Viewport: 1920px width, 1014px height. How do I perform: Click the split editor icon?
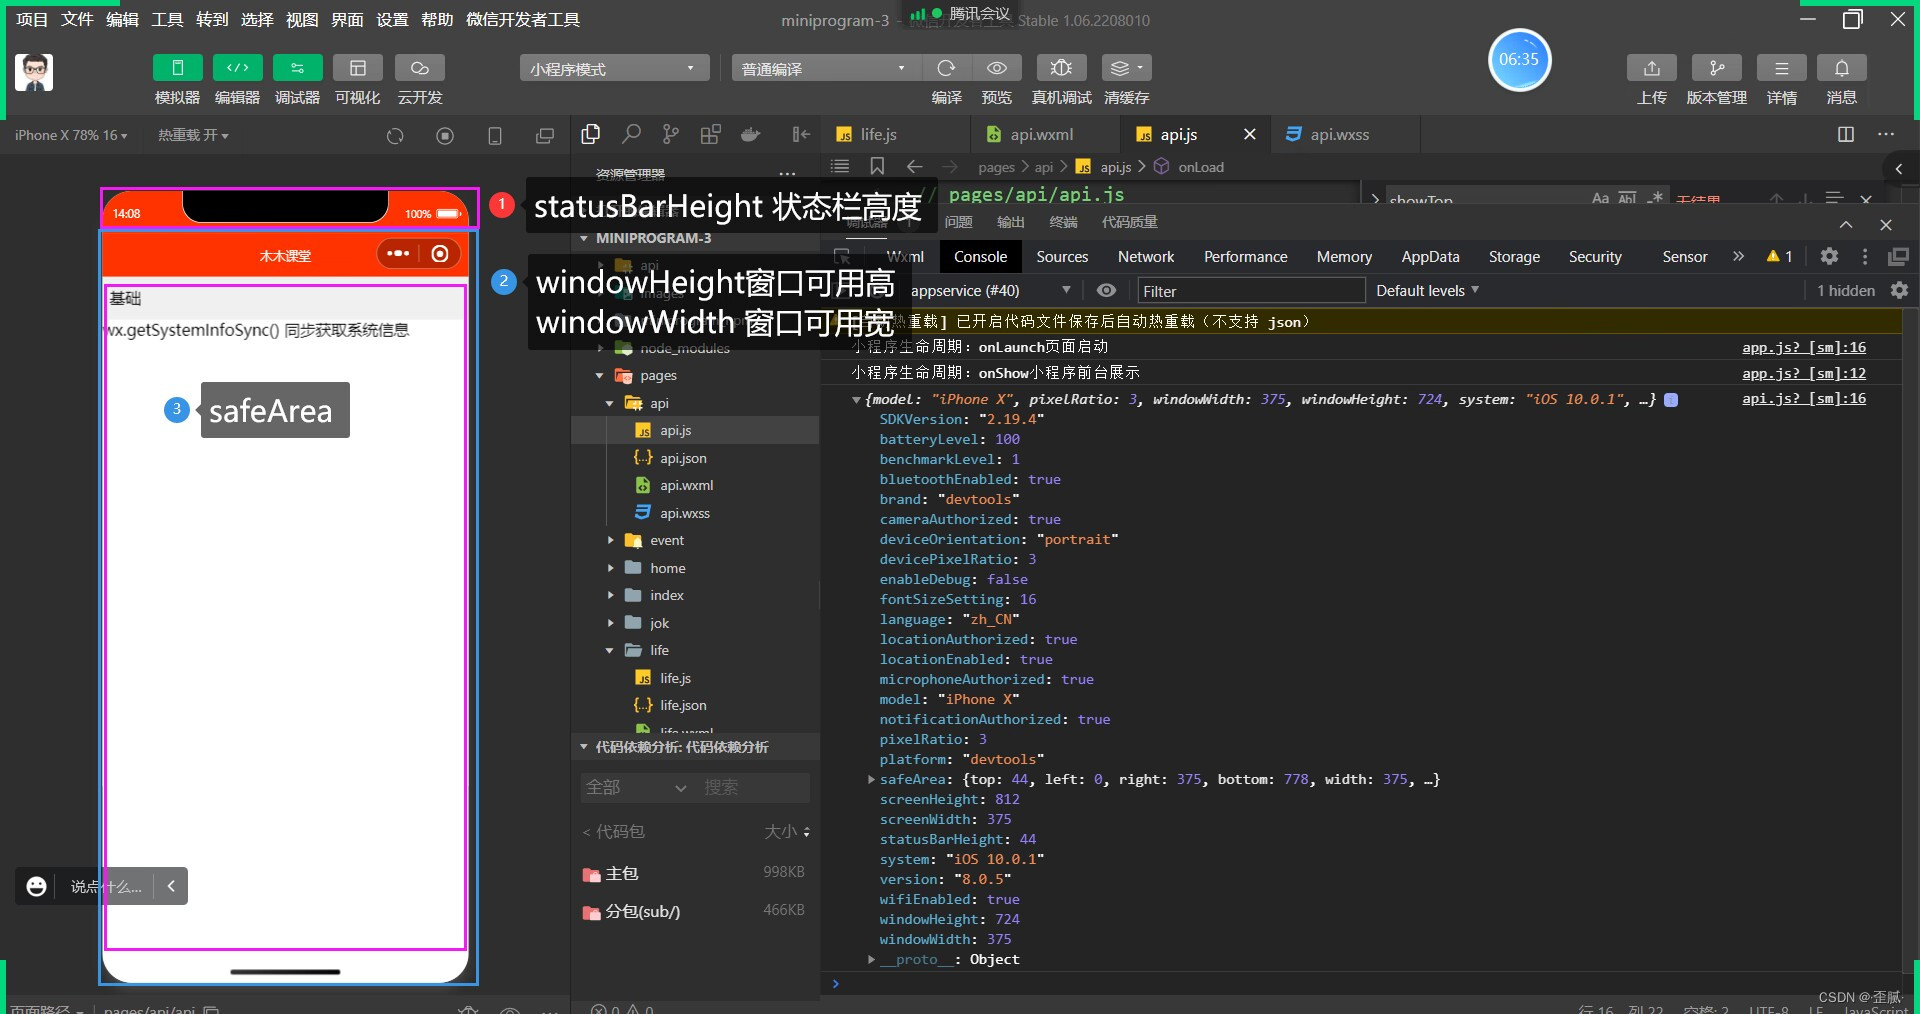1846,134
